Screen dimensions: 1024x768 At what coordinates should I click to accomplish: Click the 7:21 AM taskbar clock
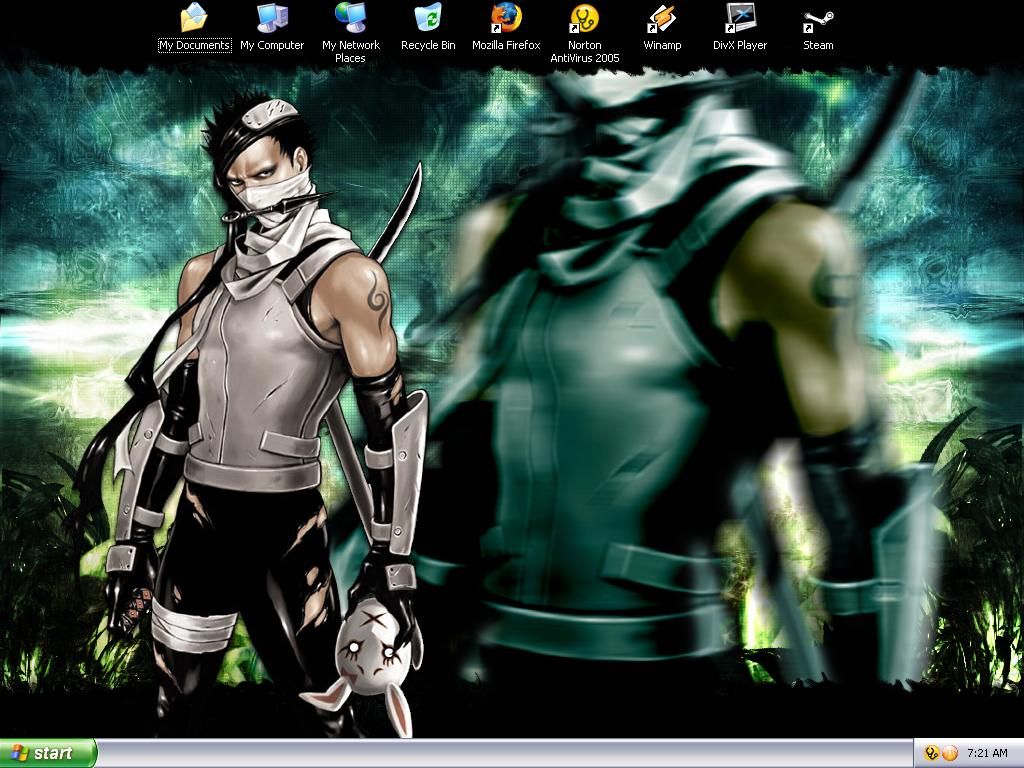987,753
